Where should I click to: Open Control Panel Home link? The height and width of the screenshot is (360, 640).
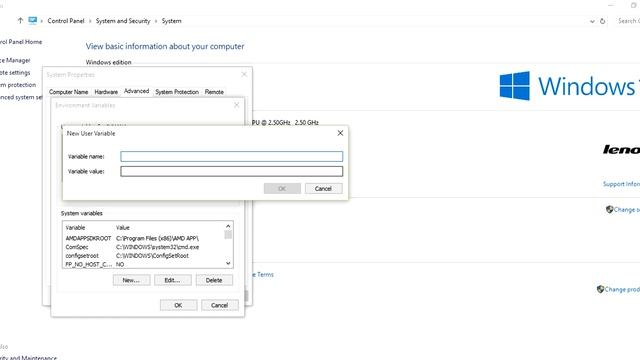[21, 42]
